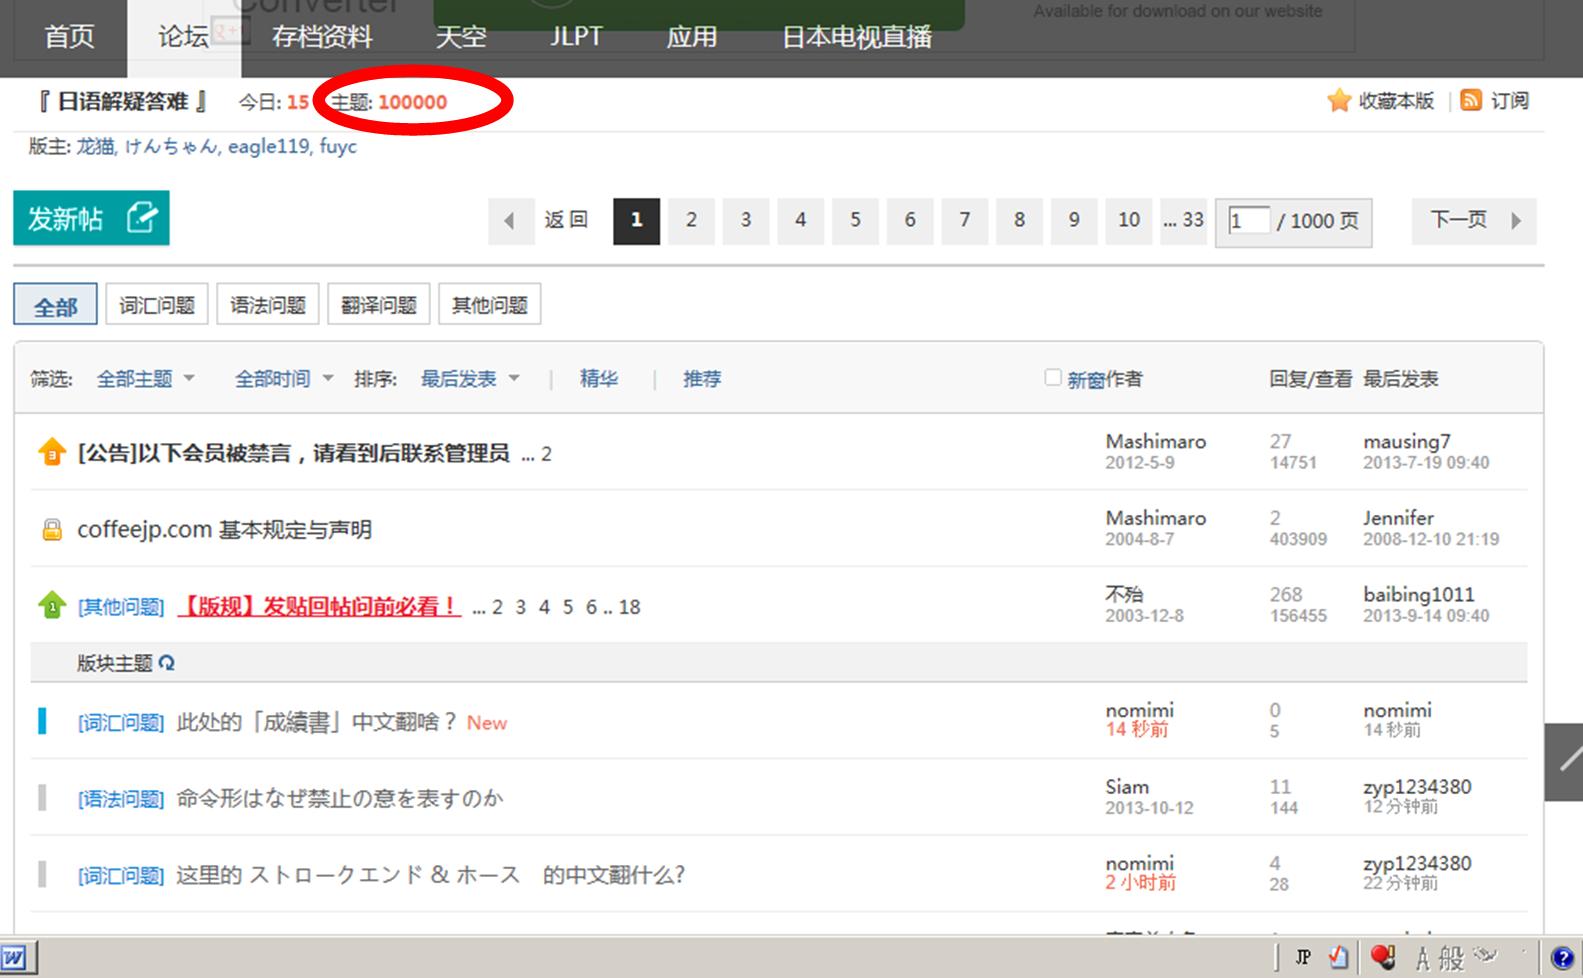This screenshot has width=1583, height=978.
Task: Select the 全部 category tab
Action: coord(55,305)
